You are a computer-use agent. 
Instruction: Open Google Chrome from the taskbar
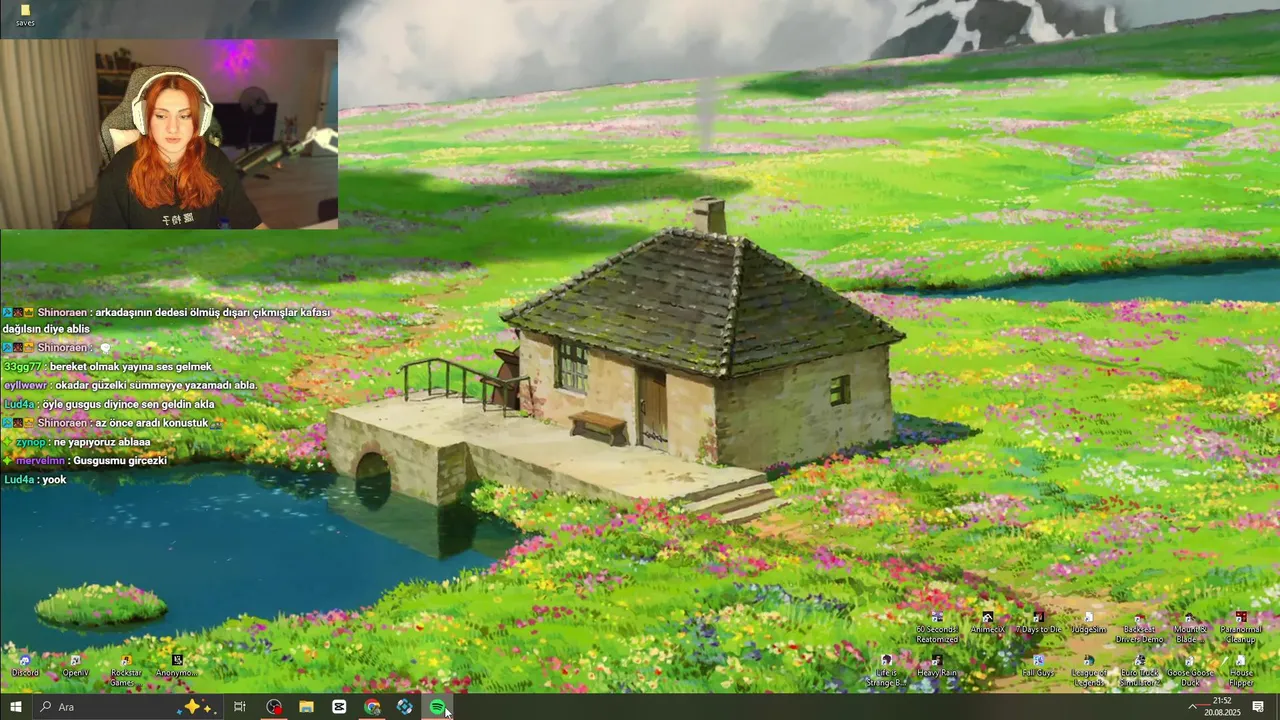point(372,707)
